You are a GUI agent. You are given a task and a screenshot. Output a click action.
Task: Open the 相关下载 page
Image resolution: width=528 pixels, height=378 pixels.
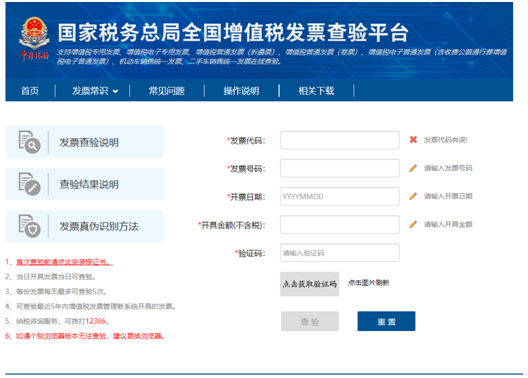click(316, 91)
